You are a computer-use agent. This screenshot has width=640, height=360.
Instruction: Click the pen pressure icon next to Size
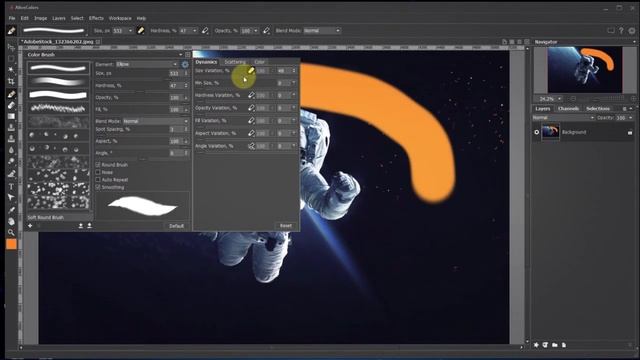pyautogui.click(x=141, y=31)
